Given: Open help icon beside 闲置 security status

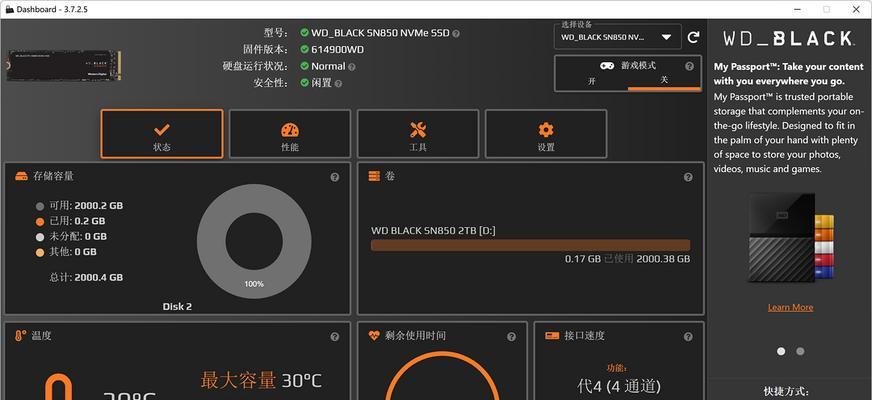Looking at the screenshot, I should pyautogui.click(x=338, y=83).
